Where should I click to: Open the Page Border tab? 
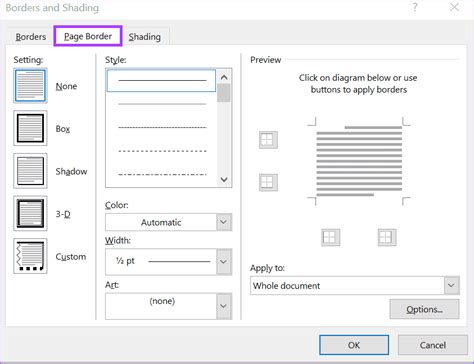[x=88, y=36]
